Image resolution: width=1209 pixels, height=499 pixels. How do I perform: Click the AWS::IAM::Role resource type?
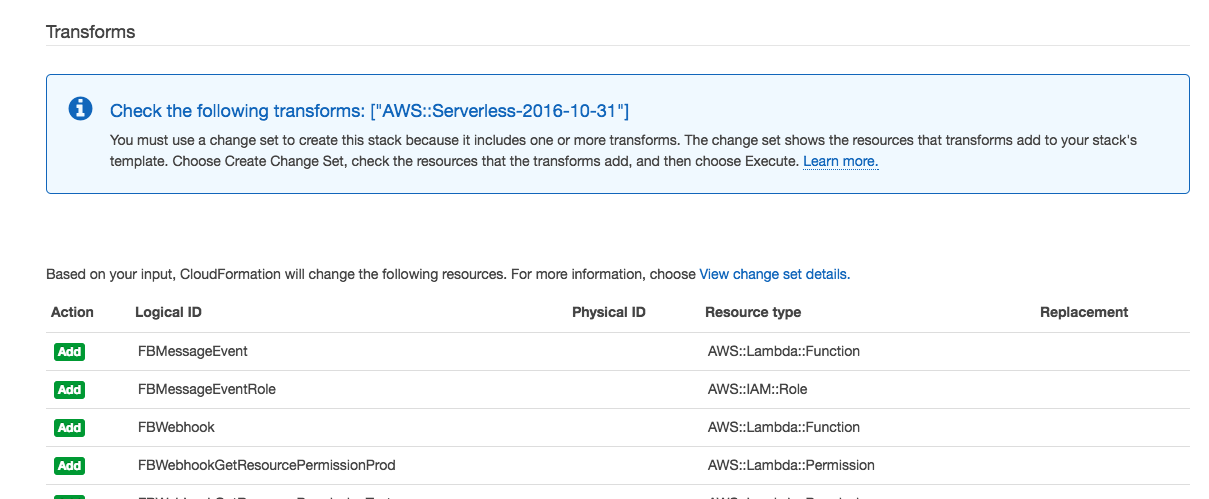[x=757, y=389]
